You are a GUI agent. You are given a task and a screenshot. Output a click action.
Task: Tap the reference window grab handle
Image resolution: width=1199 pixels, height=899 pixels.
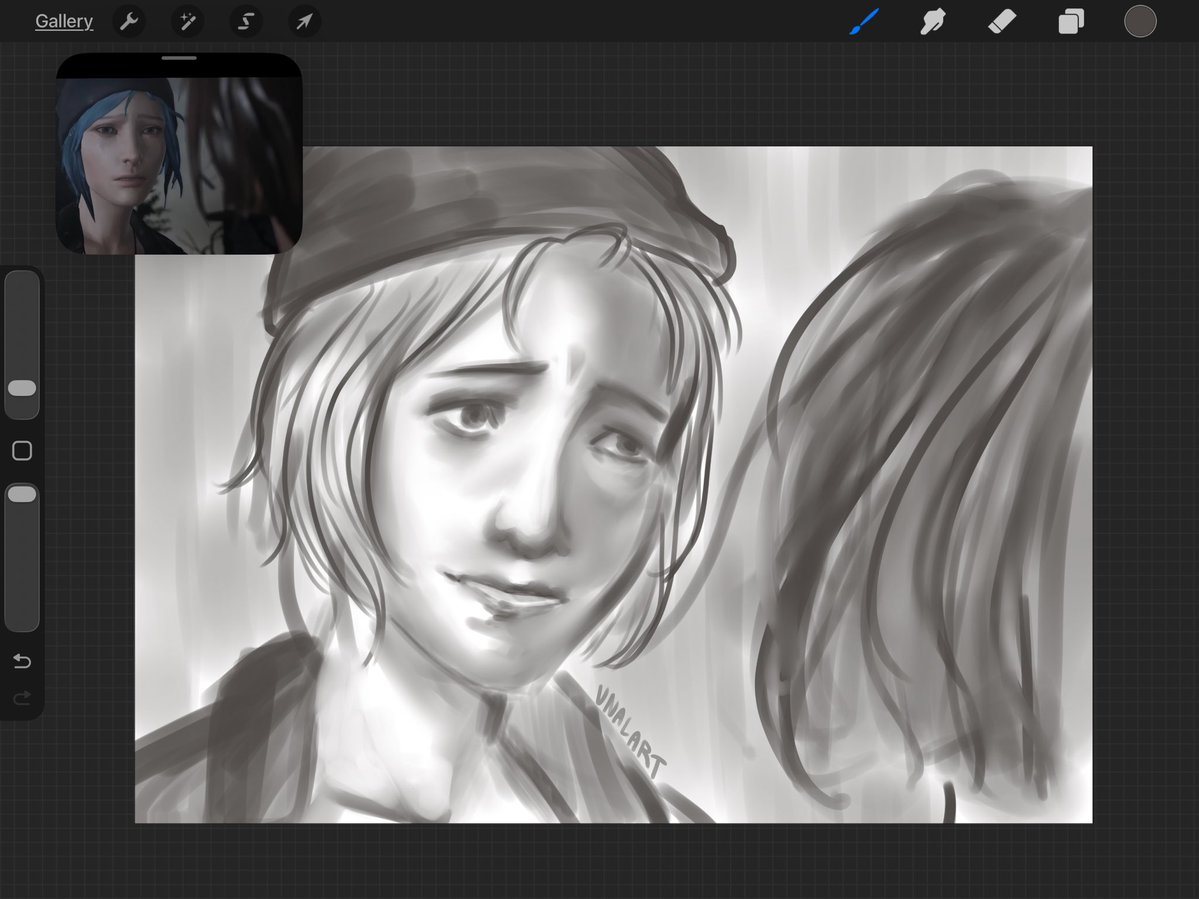(x=179, y=58)
